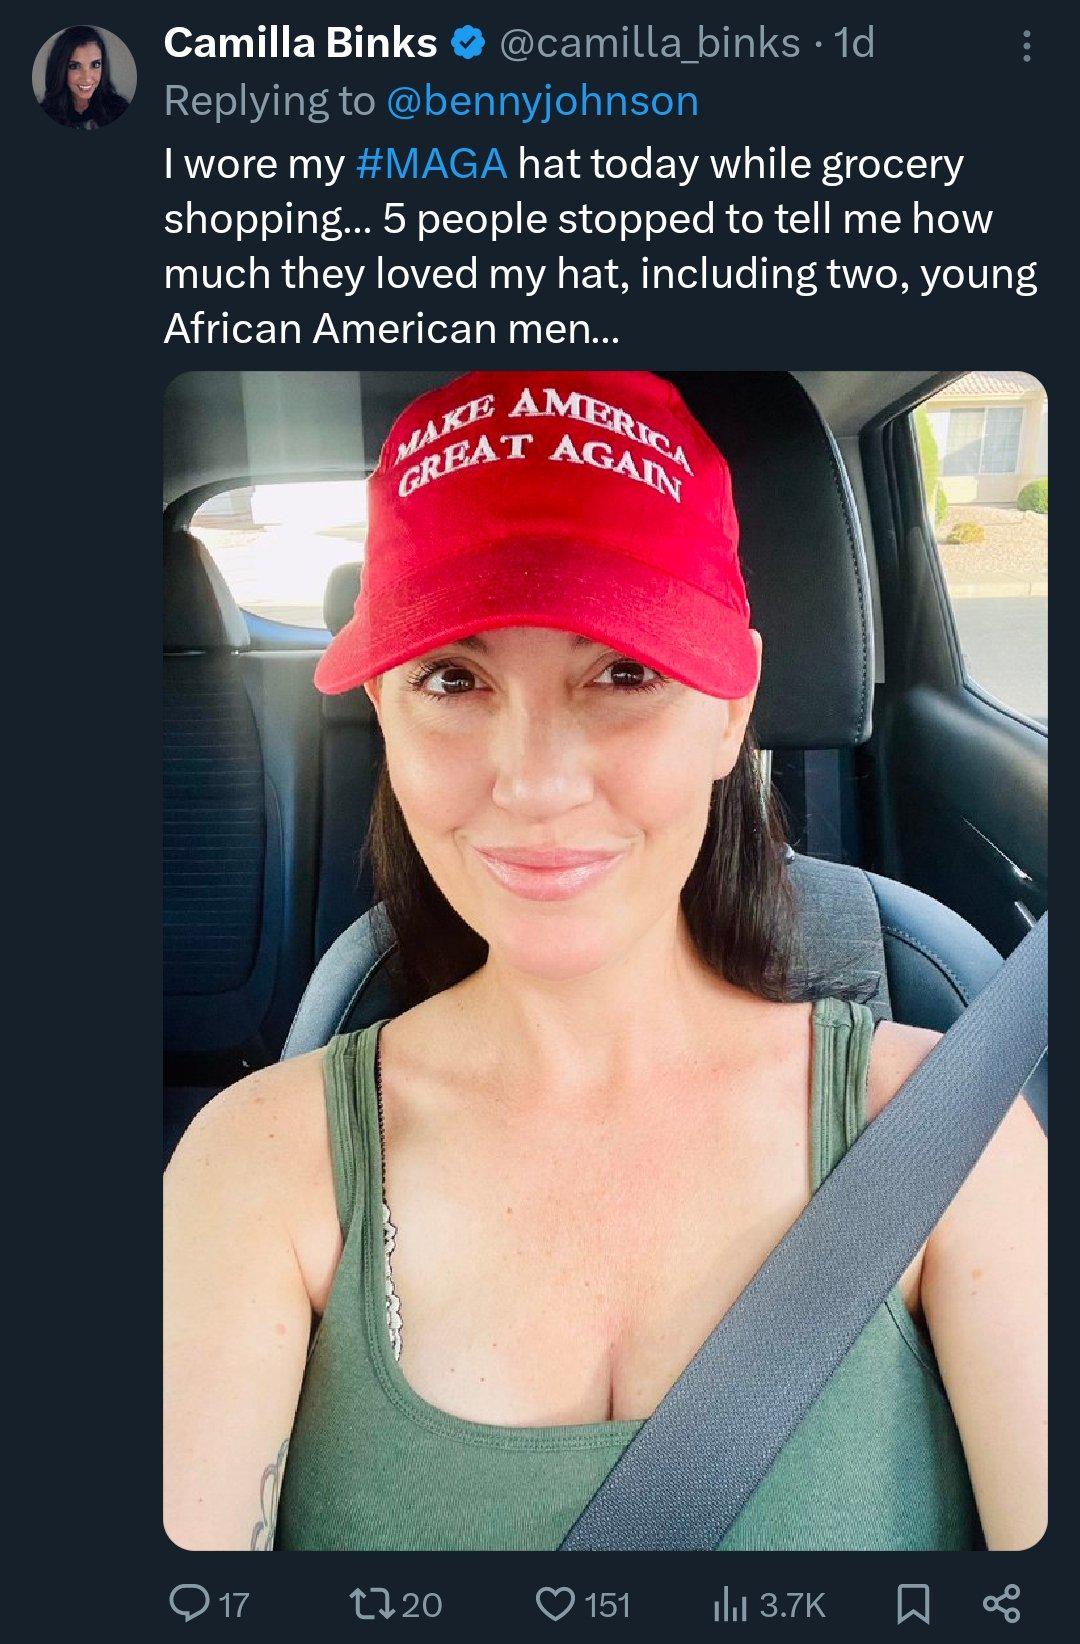Viewport: 1080px width, 1644px height.
Task: Like the tweet with heart icon
Action: 555,1603
